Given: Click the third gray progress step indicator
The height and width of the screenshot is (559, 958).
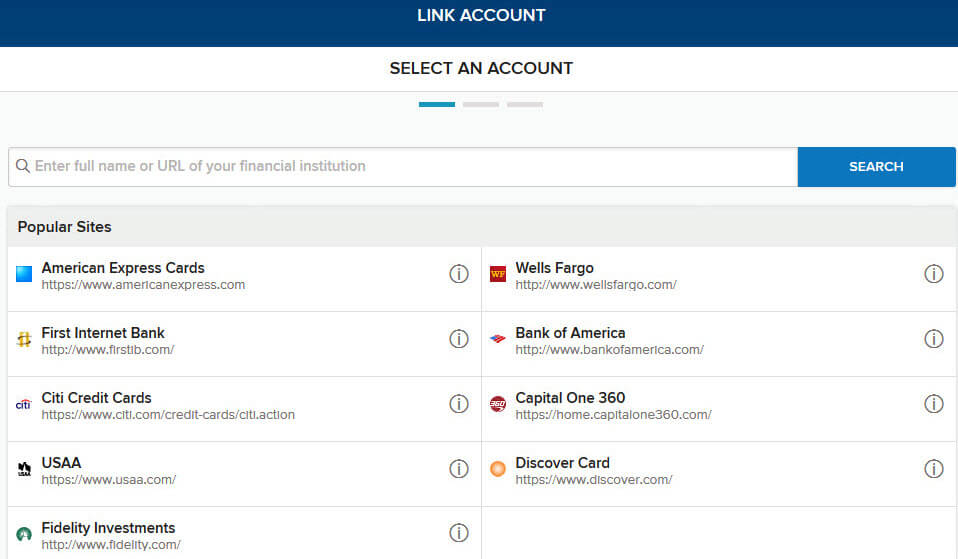Looking at the screenshot, I should 525,104.
